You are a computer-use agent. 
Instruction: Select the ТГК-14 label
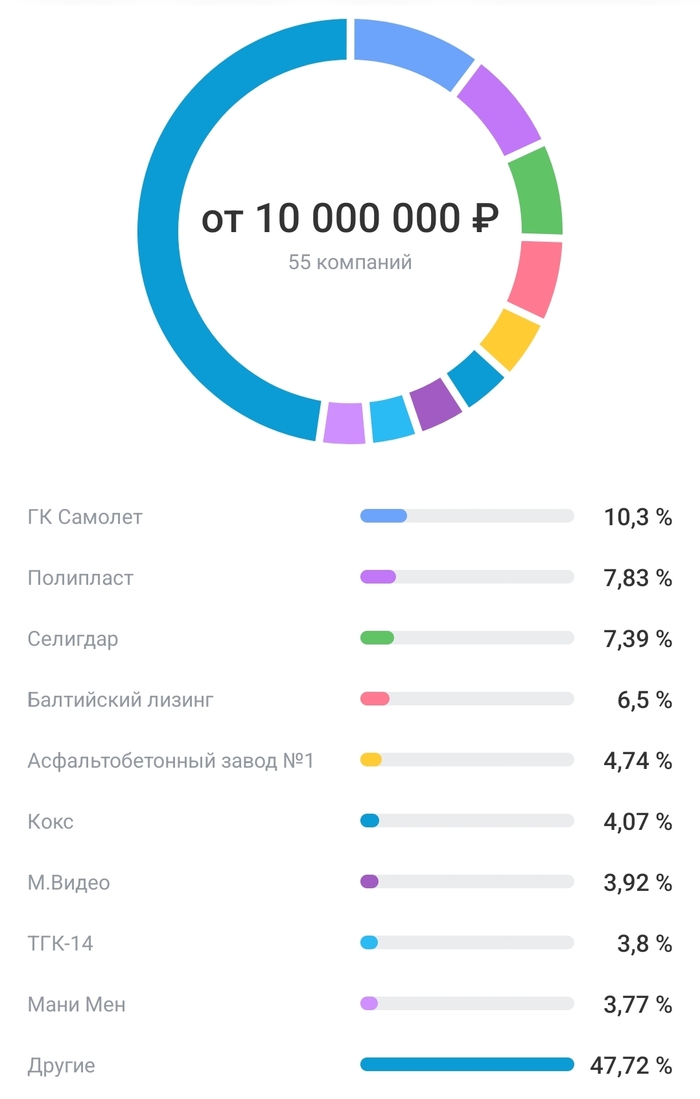60,943
